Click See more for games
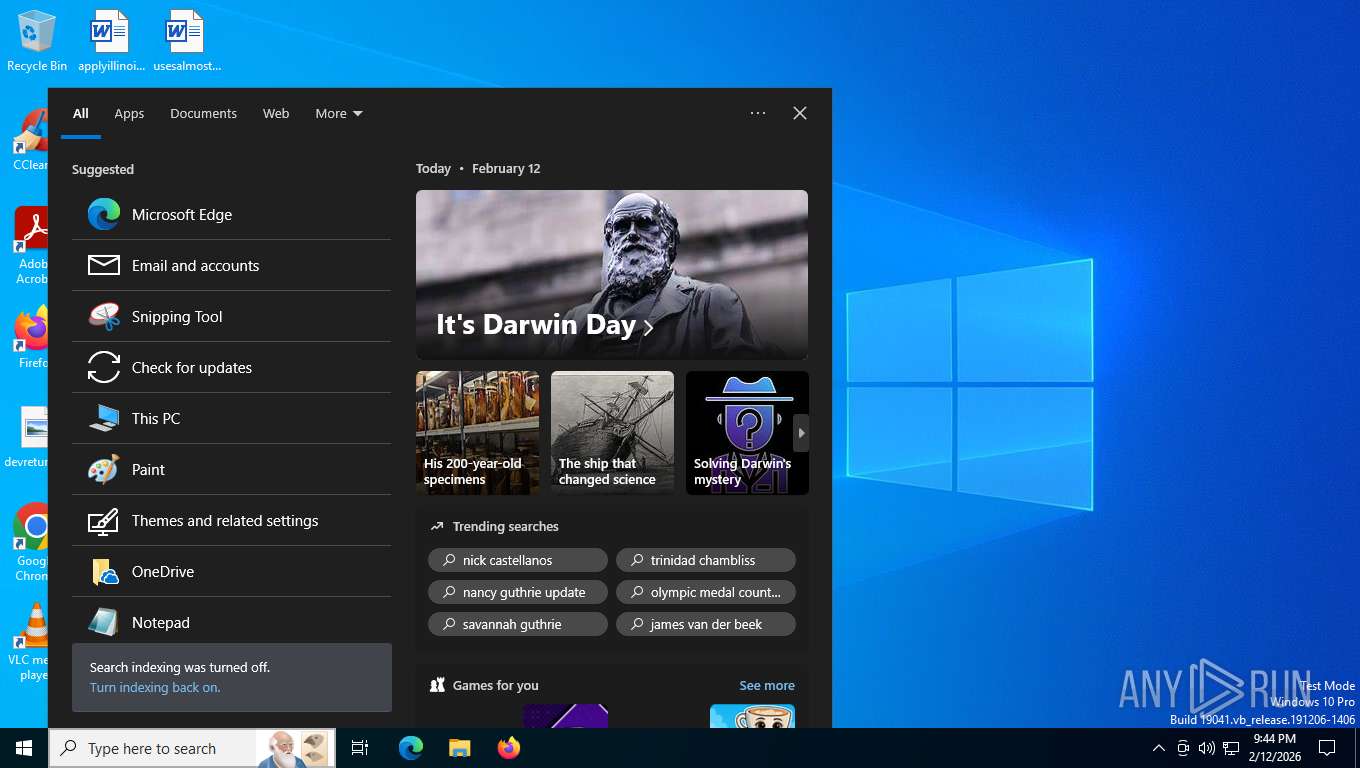The image size is (1360, 768). click(x=767, y=685)
